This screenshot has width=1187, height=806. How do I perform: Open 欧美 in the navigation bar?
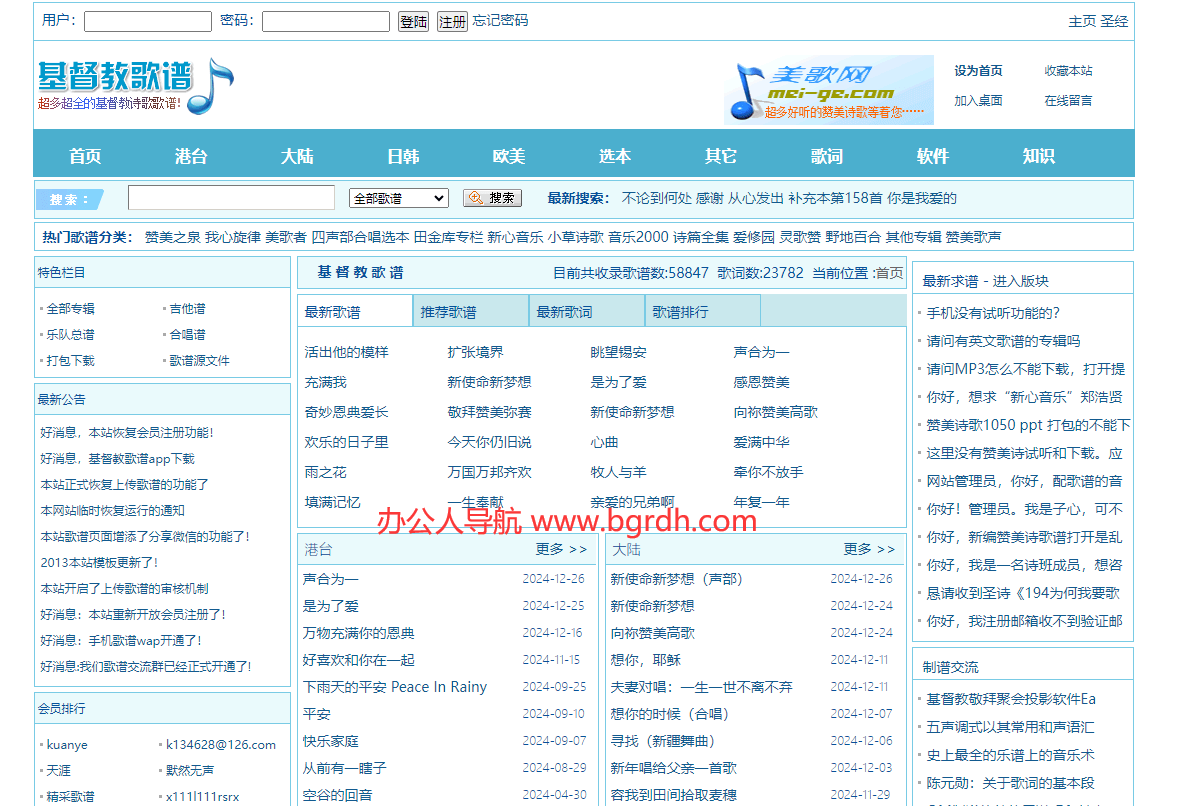509,156
